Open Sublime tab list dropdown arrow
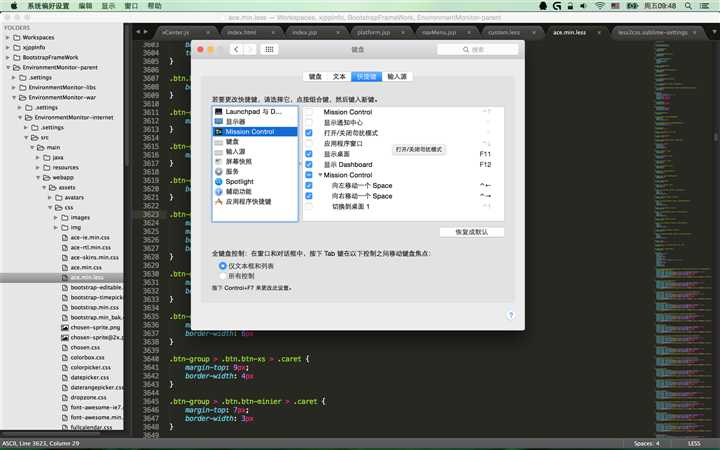The height and width of the screenshot is (450, 720). click(714, 32)
